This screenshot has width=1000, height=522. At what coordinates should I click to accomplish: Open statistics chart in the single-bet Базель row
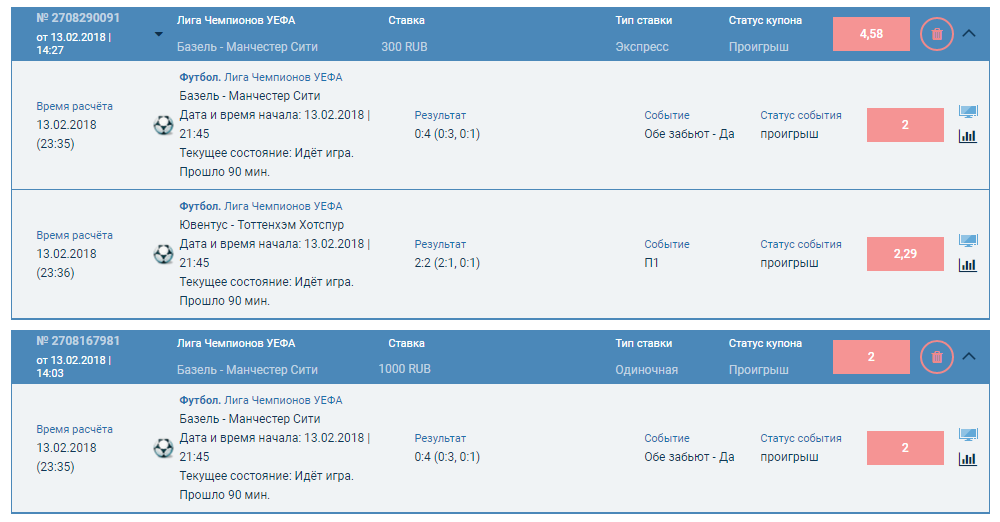pos(967,459)
